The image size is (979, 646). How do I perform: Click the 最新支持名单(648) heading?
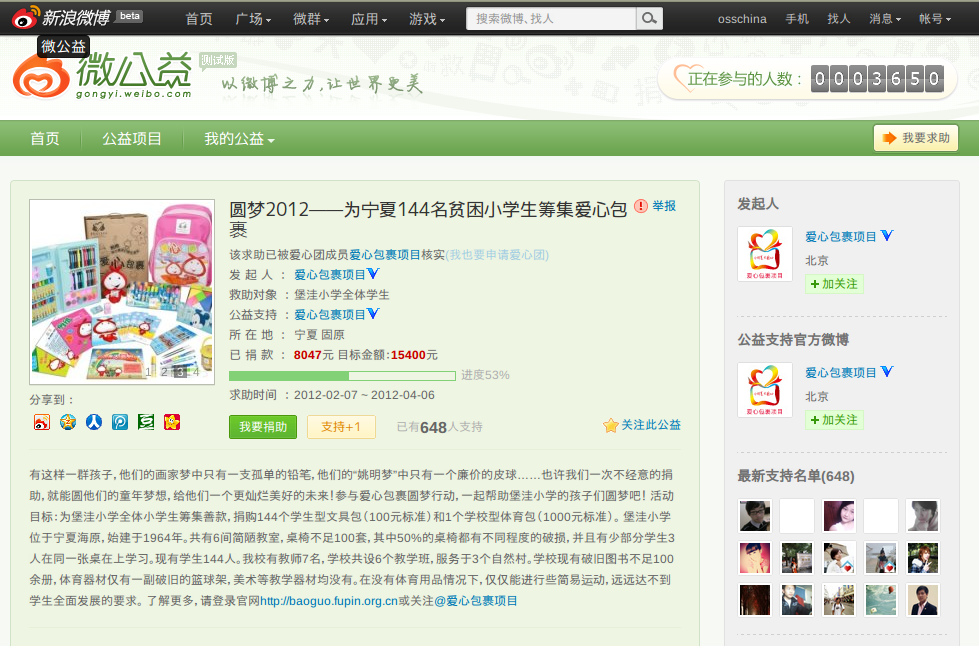click(x=795, y=476)
